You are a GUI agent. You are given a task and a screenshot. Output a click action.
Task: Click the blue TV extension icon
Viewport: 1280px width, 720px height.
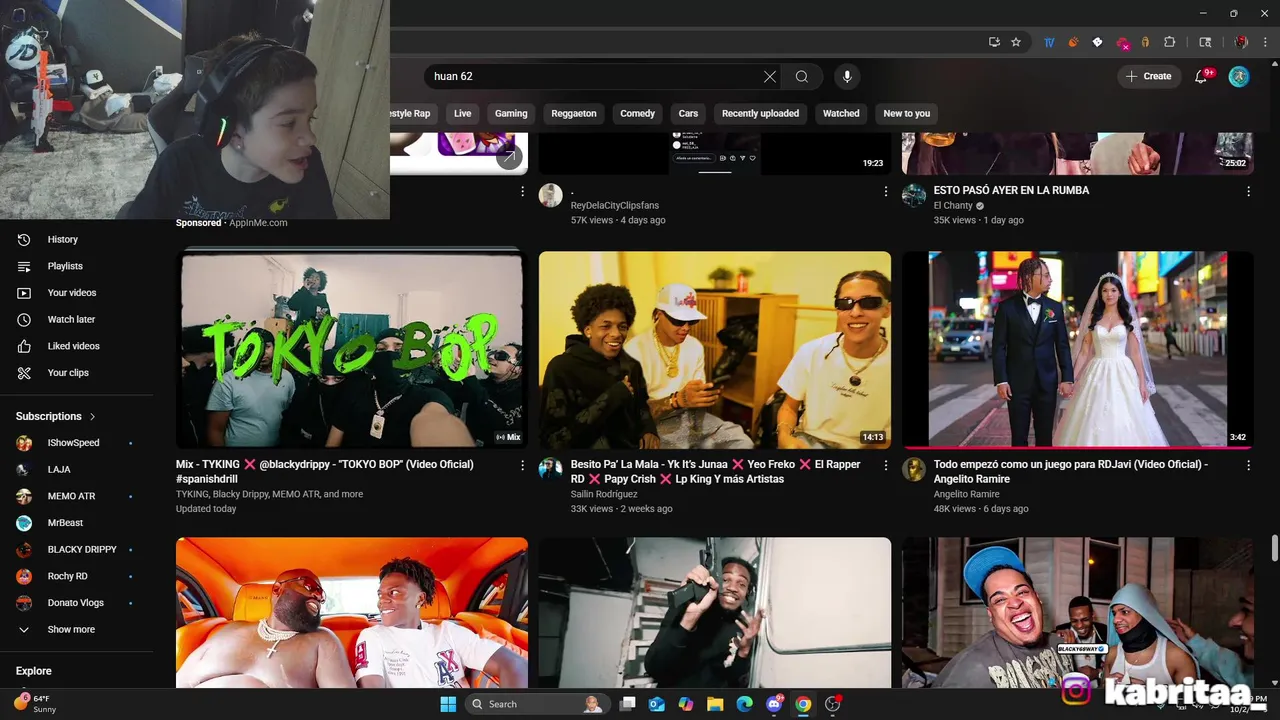[1049, 42]
